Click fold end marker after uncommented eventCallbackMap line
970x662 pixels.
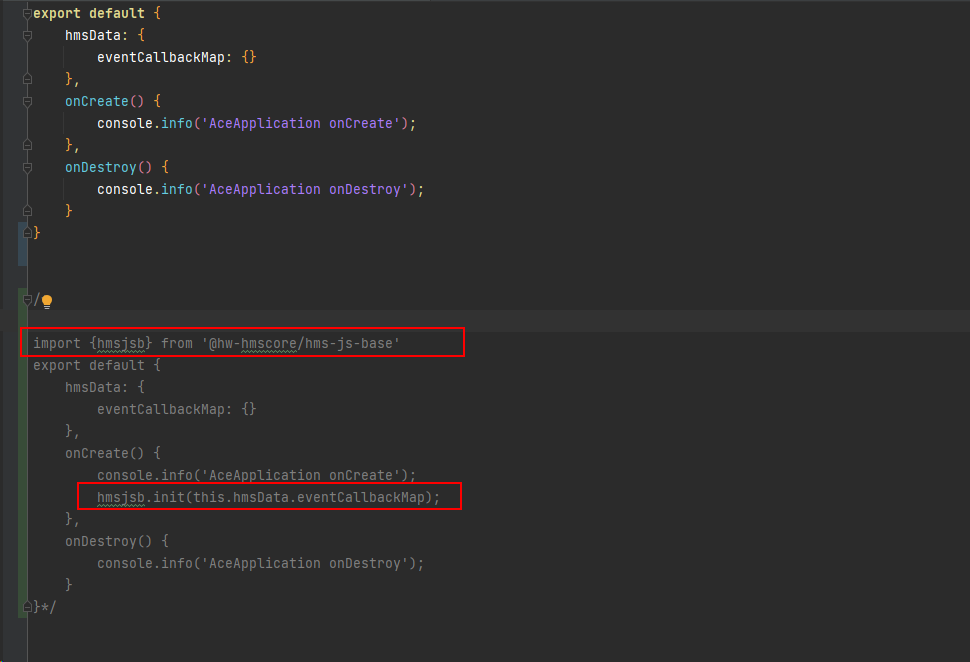pos(27,79)
